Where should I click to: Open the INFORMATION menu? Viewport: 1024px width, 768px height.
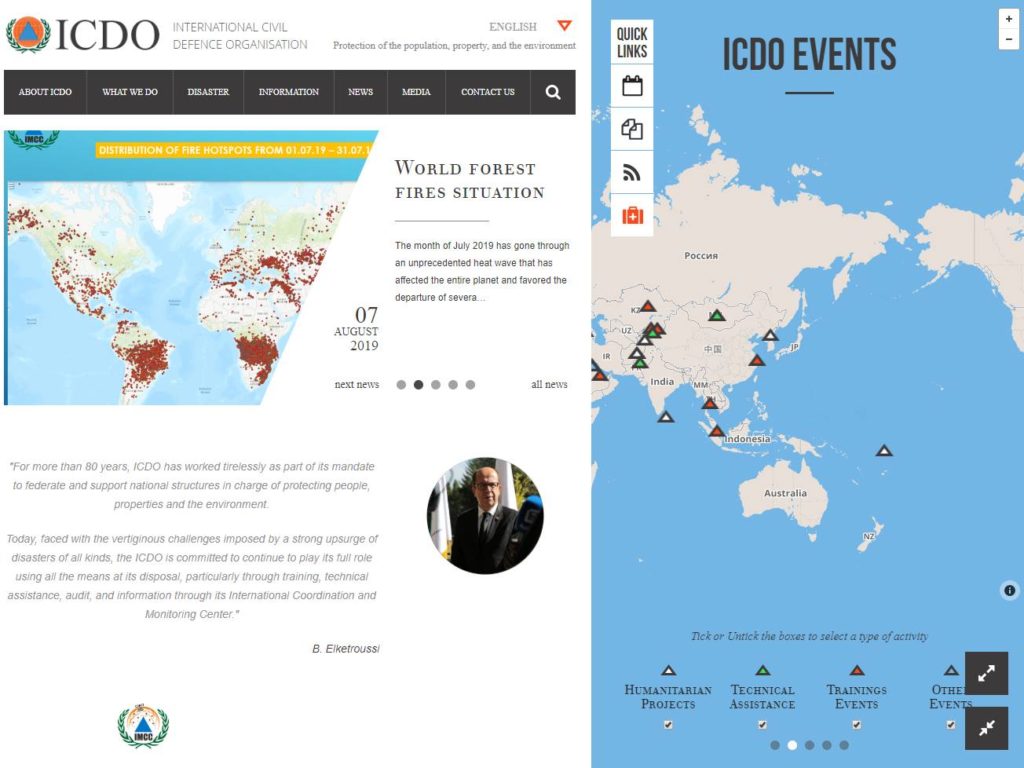(289, 92)
